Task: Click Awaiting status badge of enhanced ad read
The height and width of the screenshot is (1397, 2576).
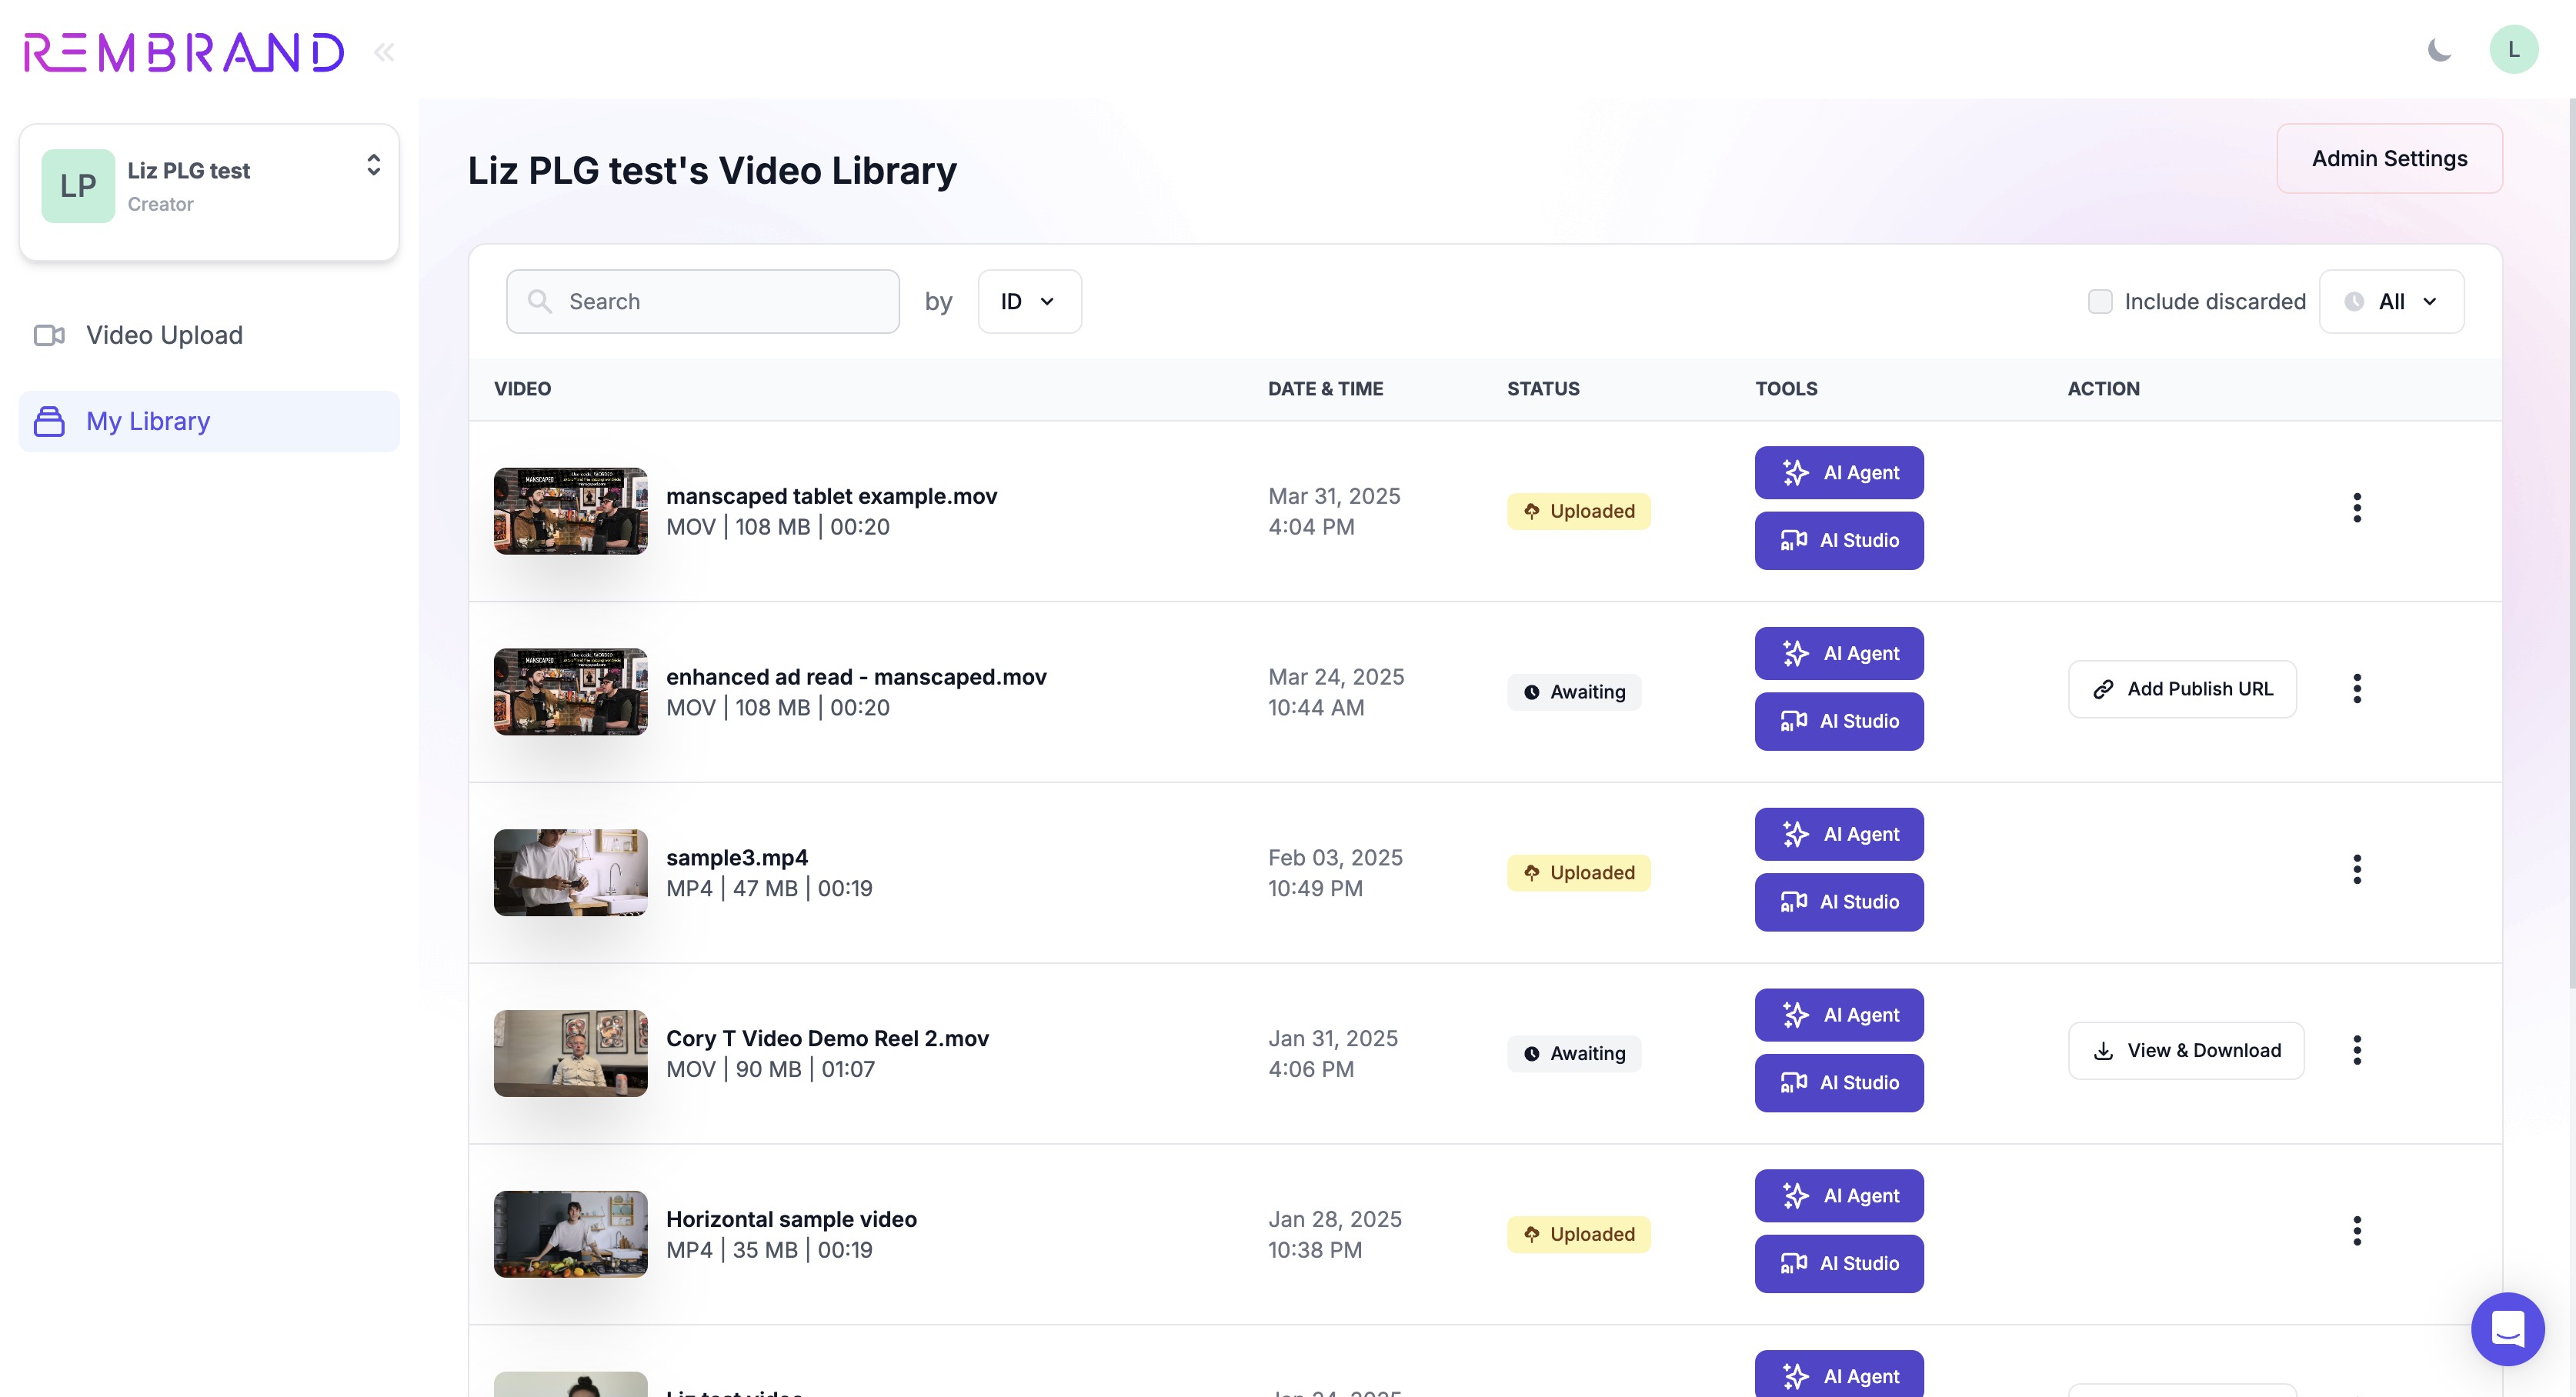Action: (x=1574, y=692)
